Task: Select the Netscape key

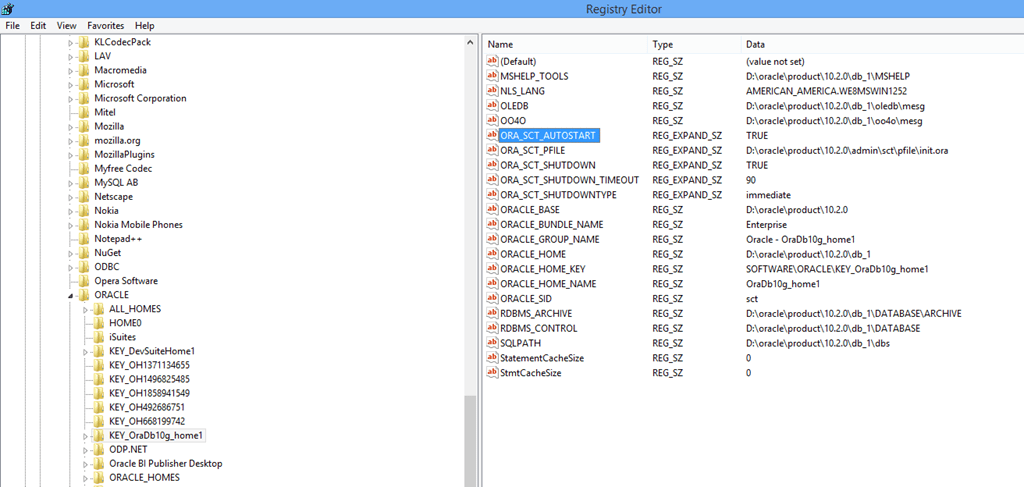Action: pyautogui.click(x=112, y=196)
